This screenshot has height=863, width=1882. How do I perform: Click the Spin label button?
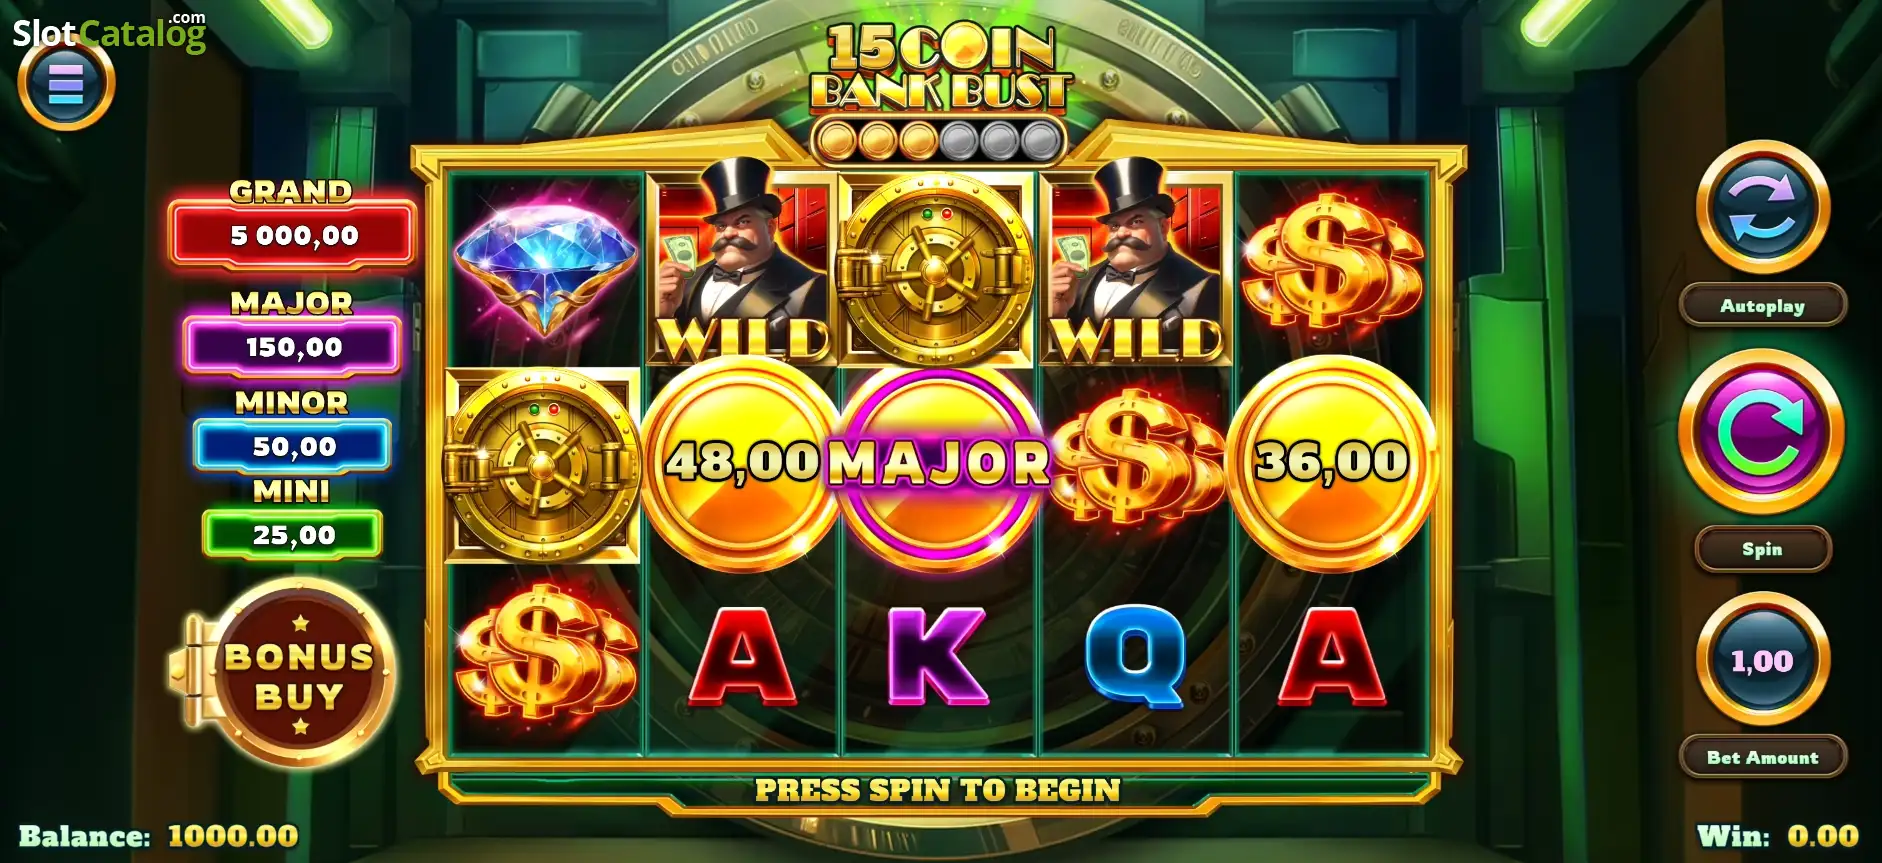1762,549
